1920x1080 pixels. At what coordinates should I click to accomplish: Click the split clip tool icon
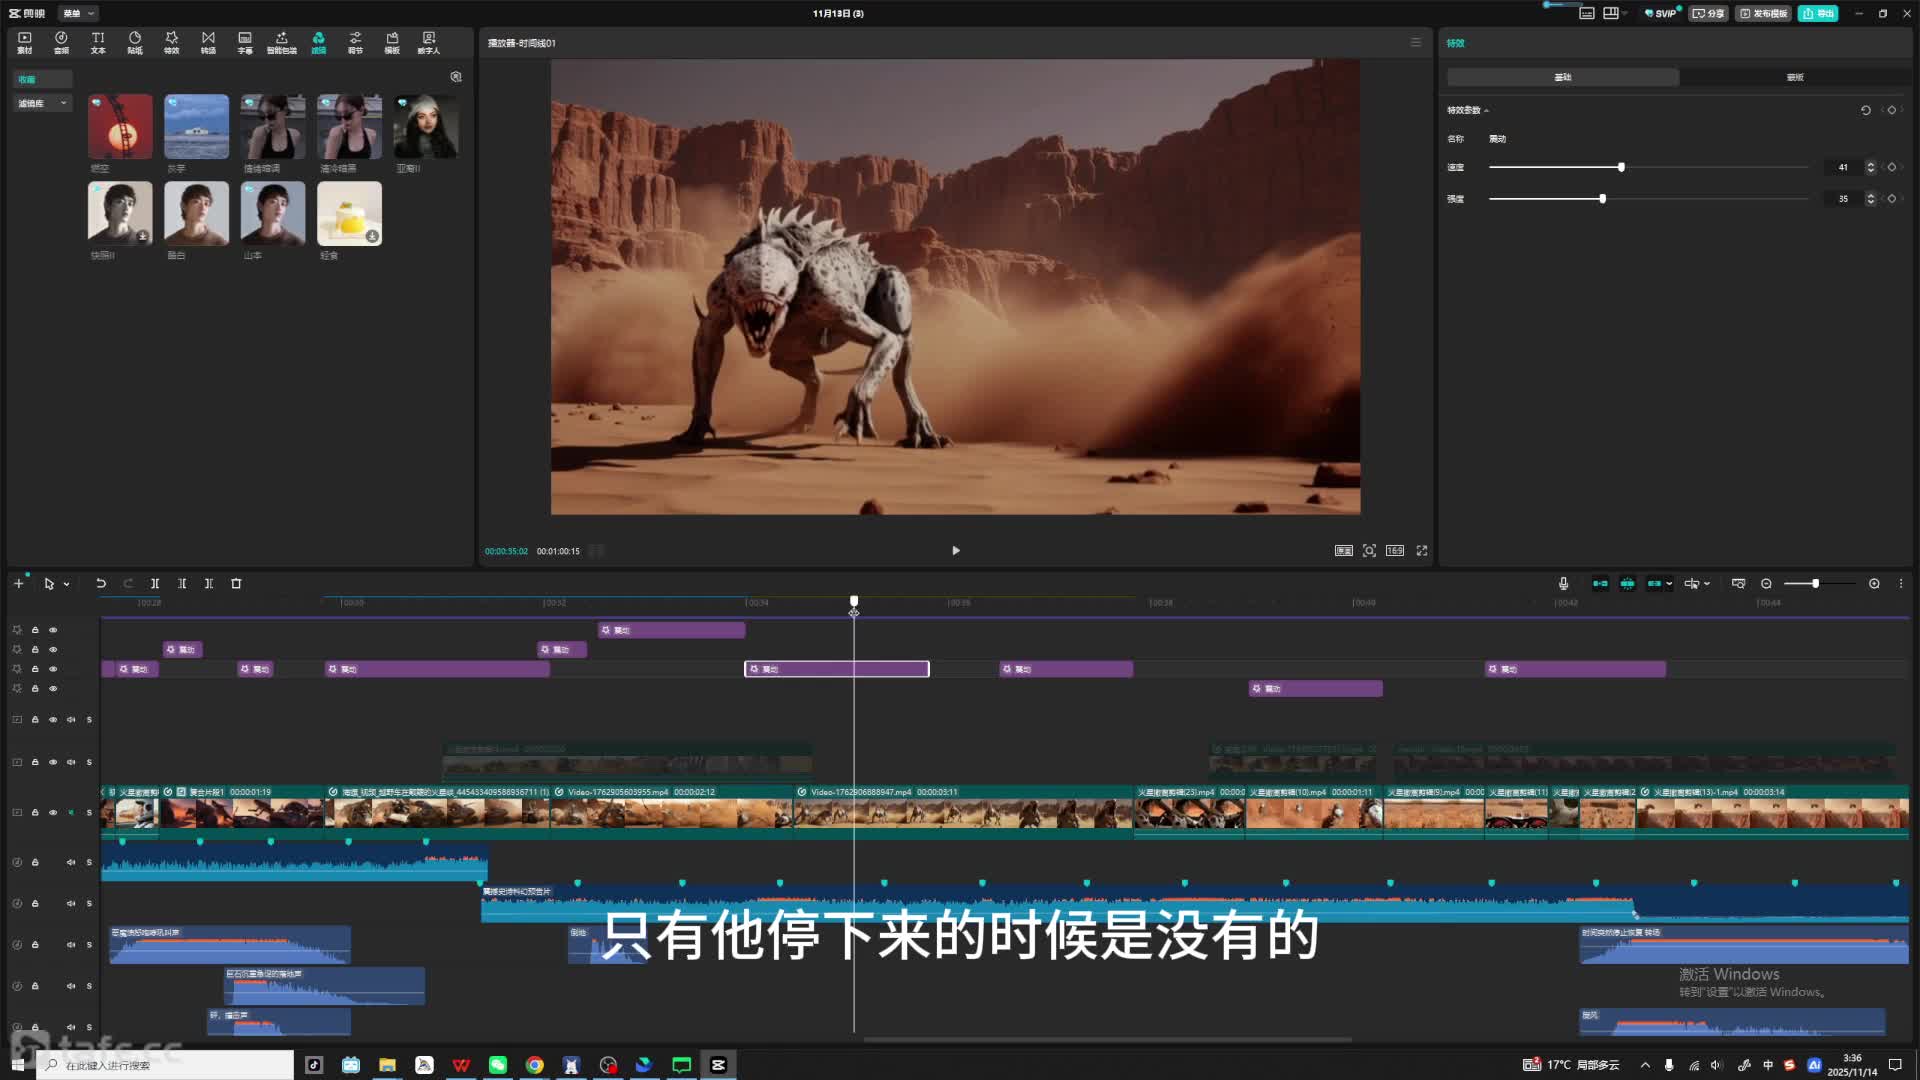pos(155,583)
